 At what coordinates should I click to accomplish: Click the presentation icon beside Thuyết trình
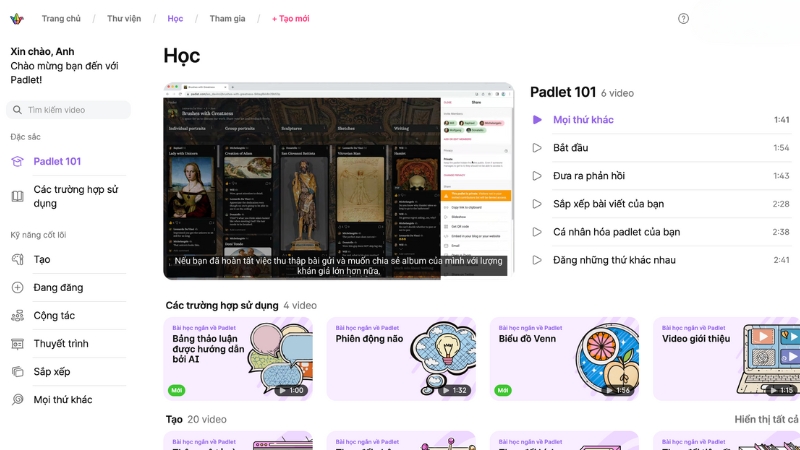point(17,343)
